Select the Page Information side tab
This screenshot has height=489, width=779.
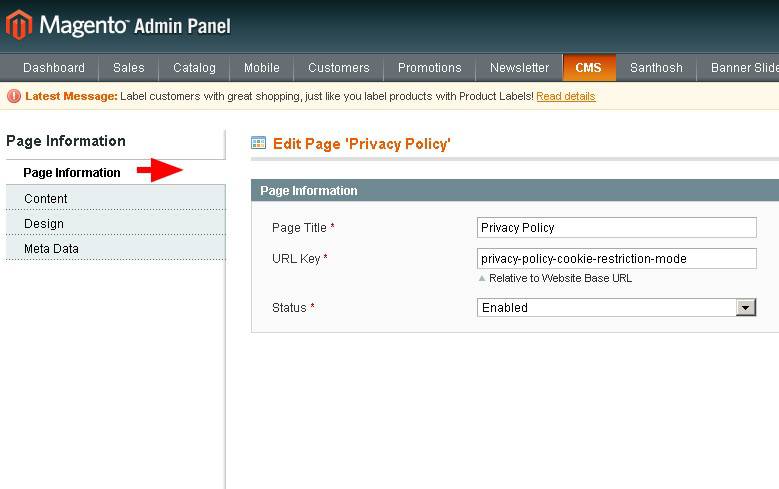pos(72,173)
